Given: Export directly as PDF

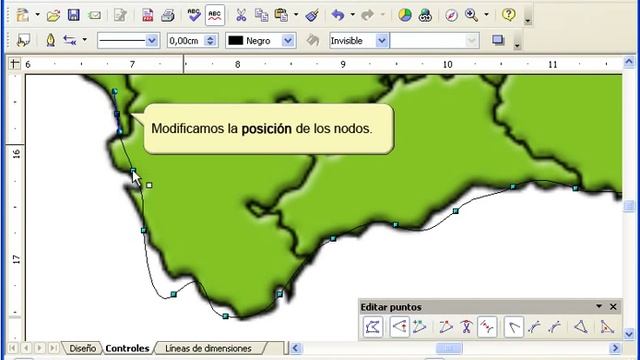Looking at the screenshot, I should [x=147, y=16].
